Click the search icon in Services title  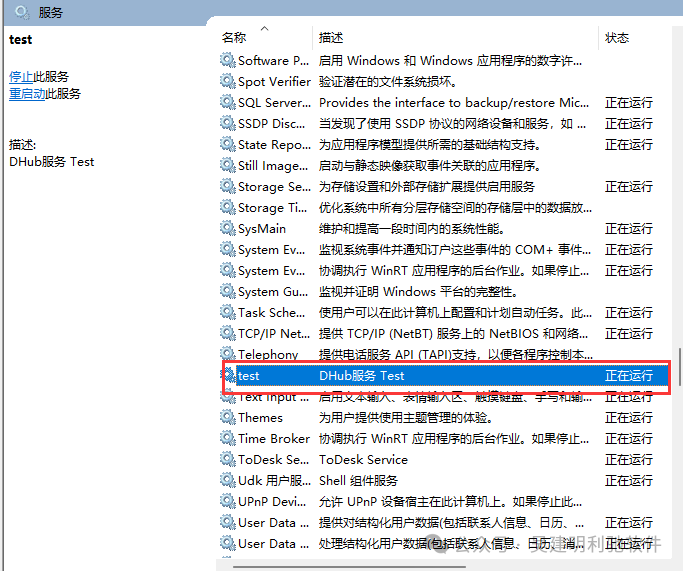click(21, 12)
